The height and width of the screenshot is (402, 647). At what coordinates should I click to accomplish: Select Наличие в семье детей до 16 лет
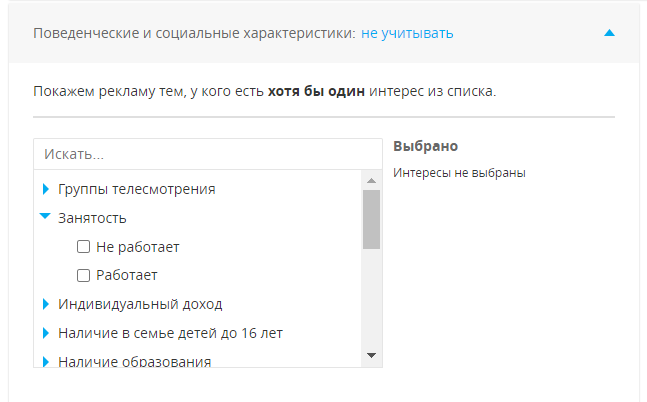(170, 333)
